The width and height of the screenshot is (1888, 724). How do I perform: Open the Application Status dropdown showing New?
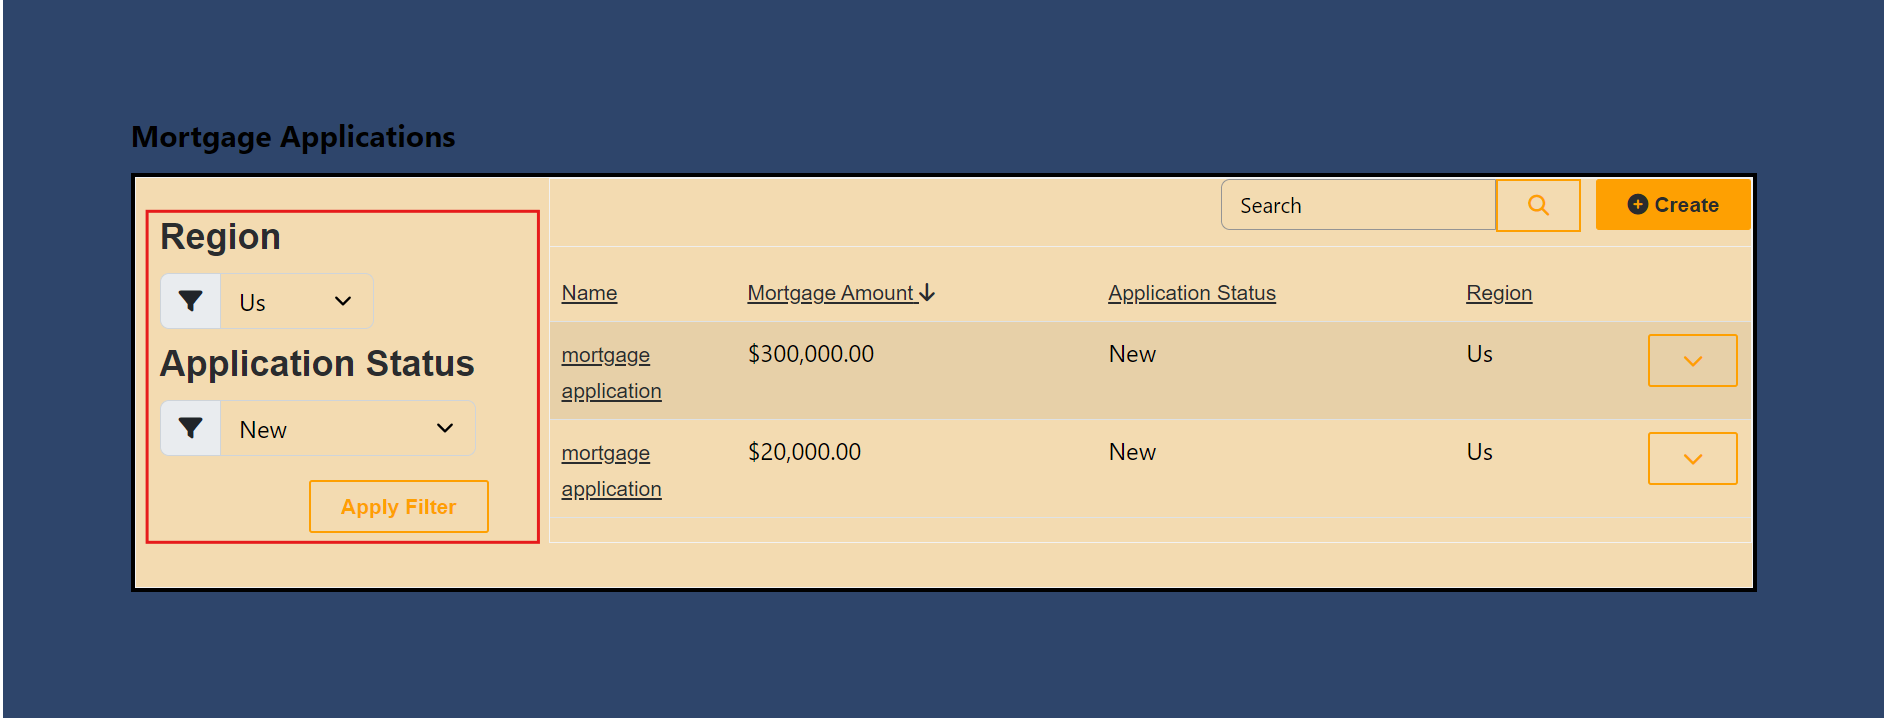click(347, 429)
